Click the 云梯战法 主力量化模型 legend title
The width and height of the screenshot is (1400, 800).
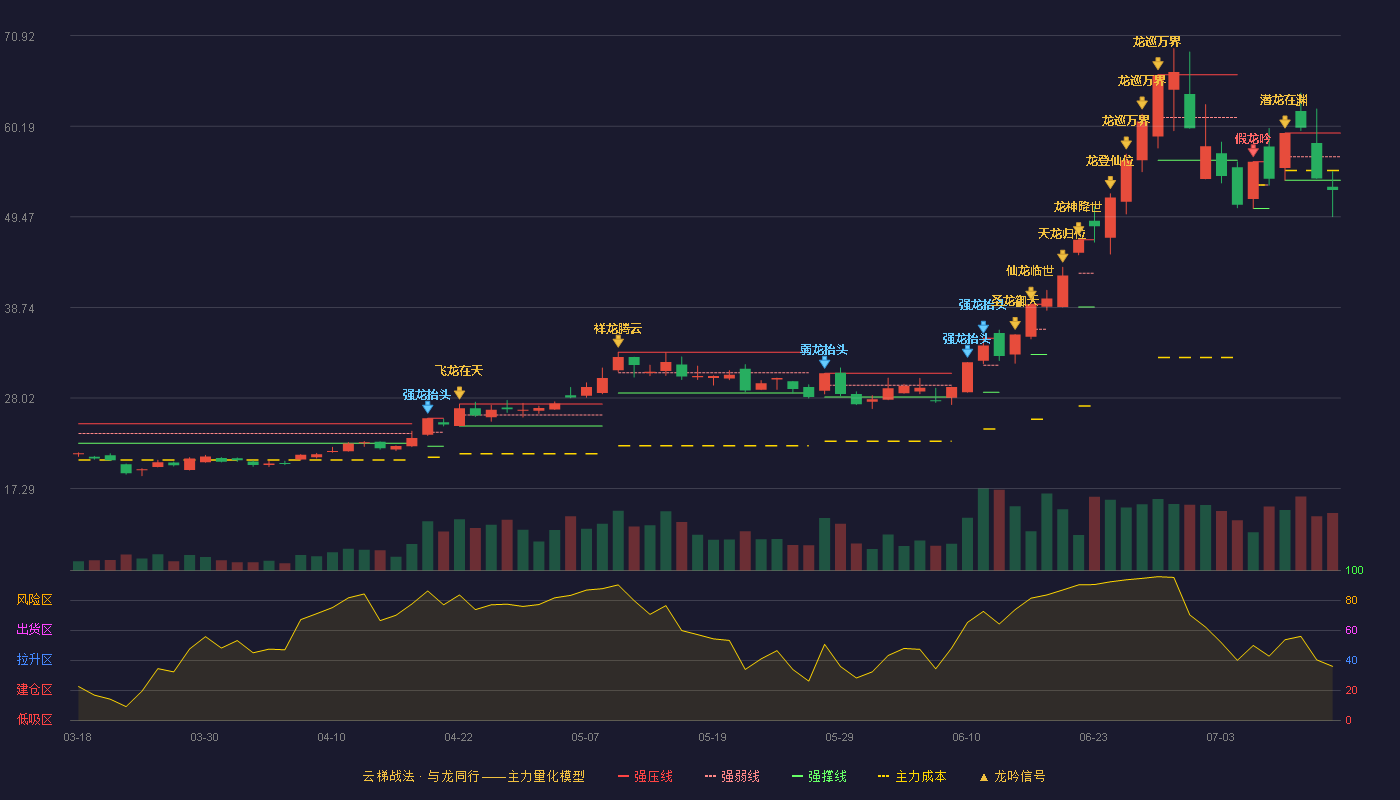tap(473, 776)
